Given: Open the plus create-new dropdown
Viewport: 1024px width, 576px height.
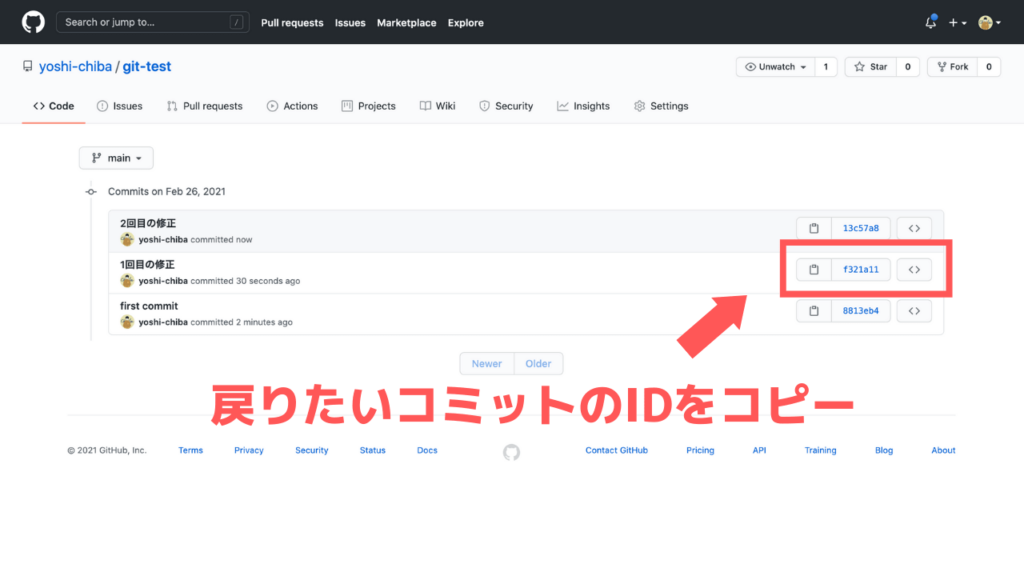Looking at the screenshot, I should tap(957, 22).
